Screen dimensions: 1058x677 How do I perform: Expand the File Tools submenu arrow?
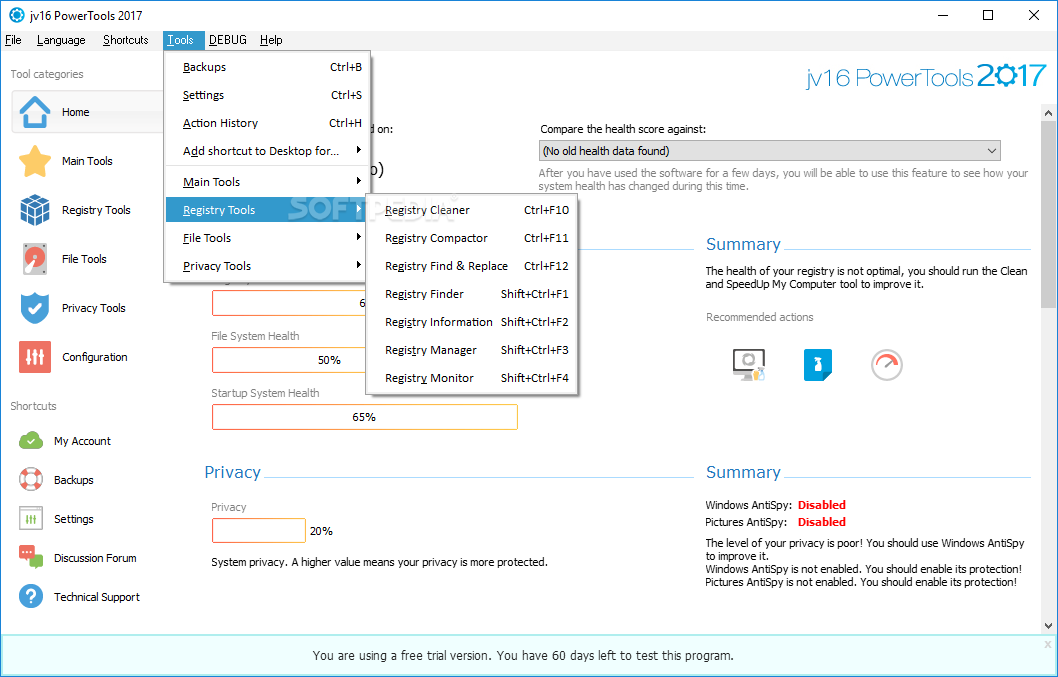coord(359,237)
